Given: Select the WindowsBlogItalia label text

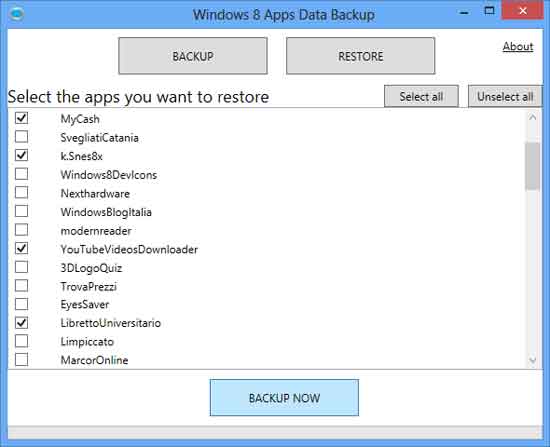Looking at the screenshot, I should 106,212.
